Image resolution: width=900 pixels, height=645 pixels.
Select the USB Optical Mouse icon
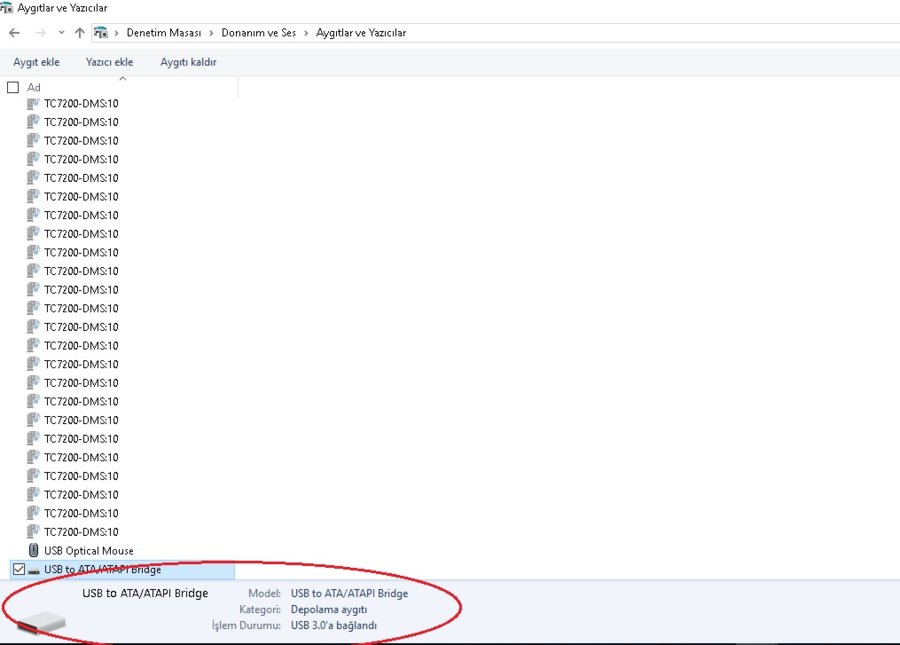click(x=33, y=550)
